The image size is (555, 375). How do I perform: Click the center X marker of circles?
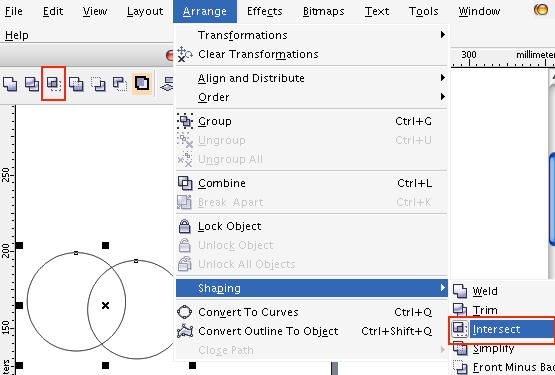click(x=105, y=305)
